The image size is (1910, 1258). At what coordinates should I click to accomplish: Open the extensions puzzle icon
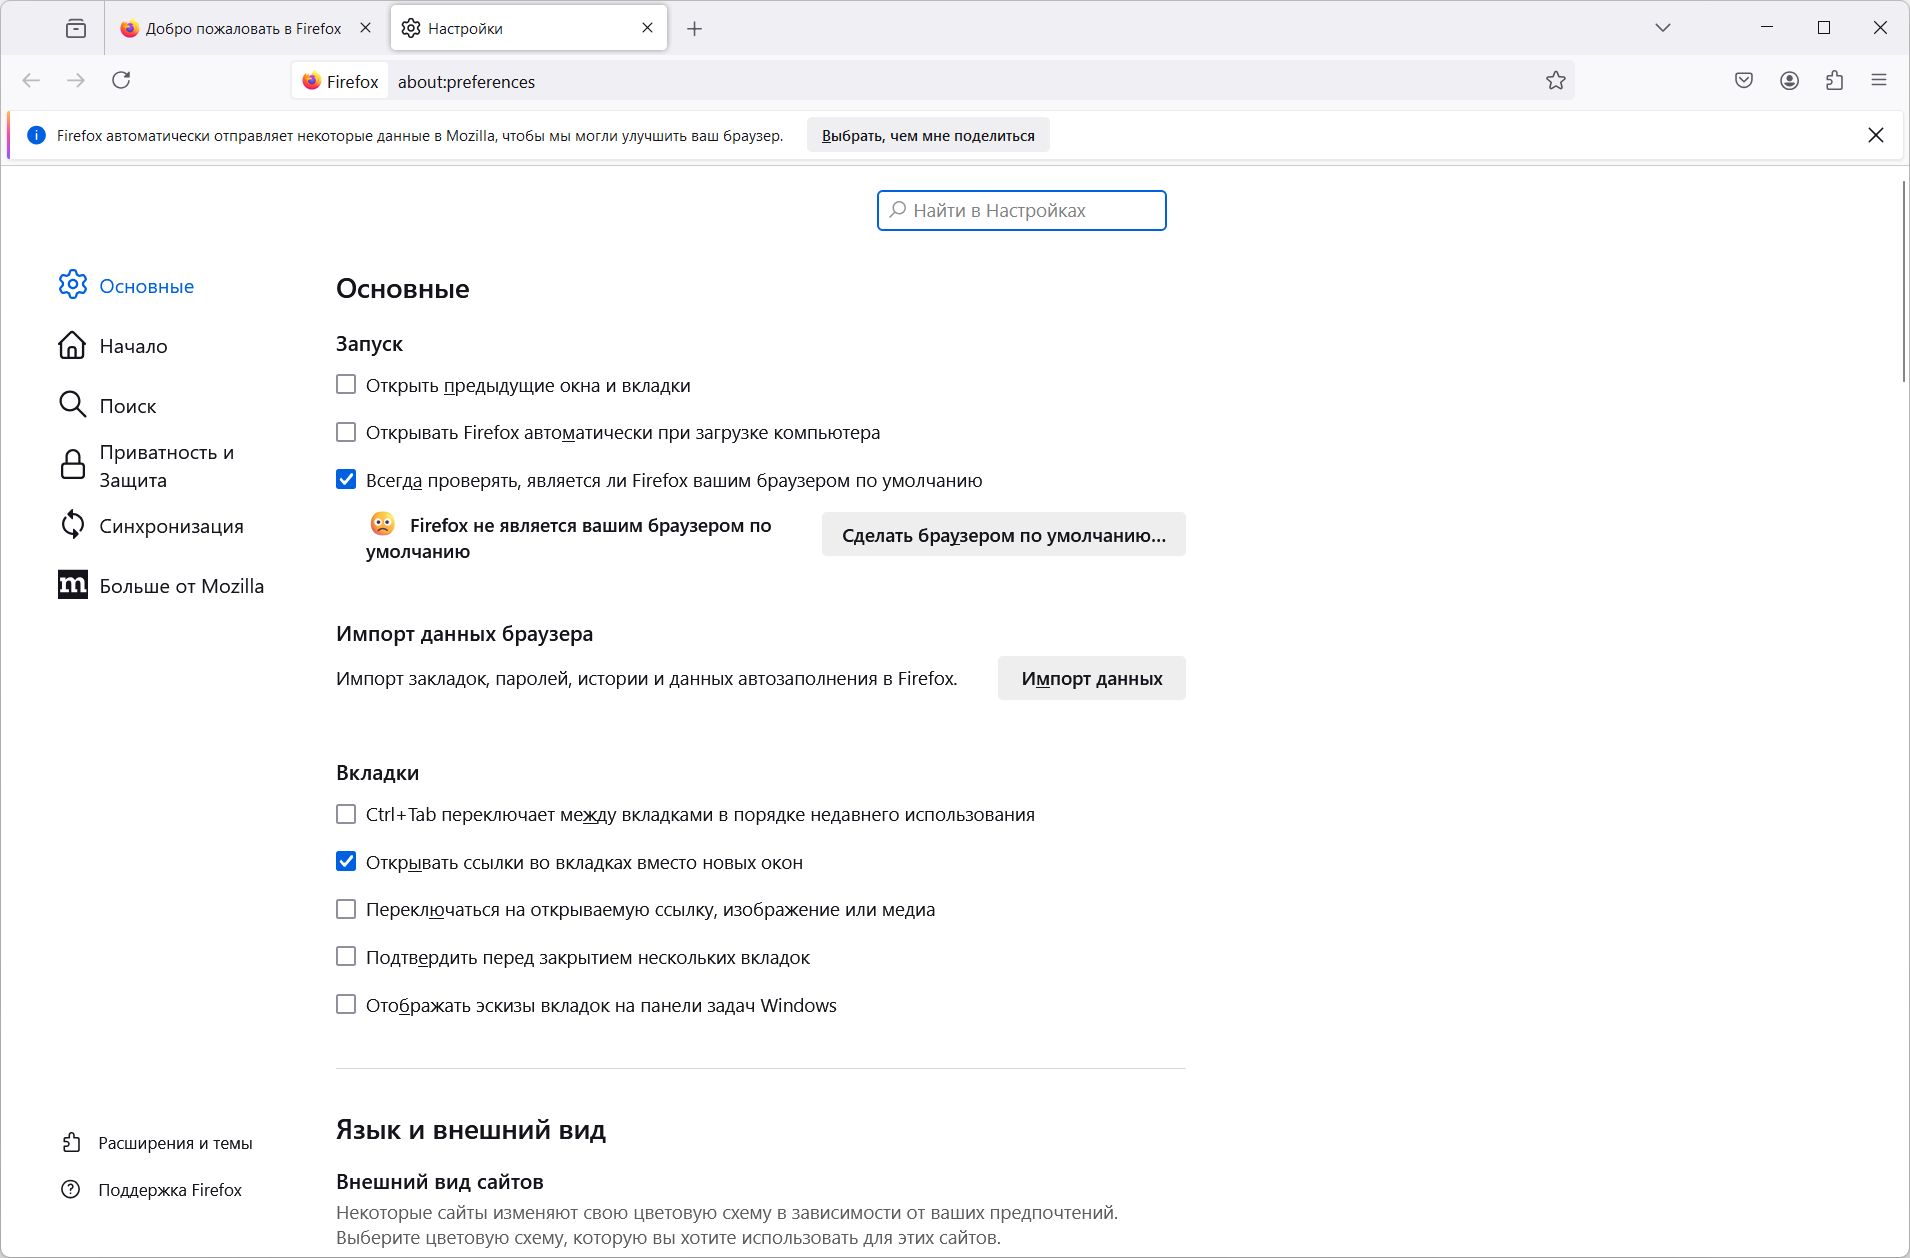click(1835, 81)
